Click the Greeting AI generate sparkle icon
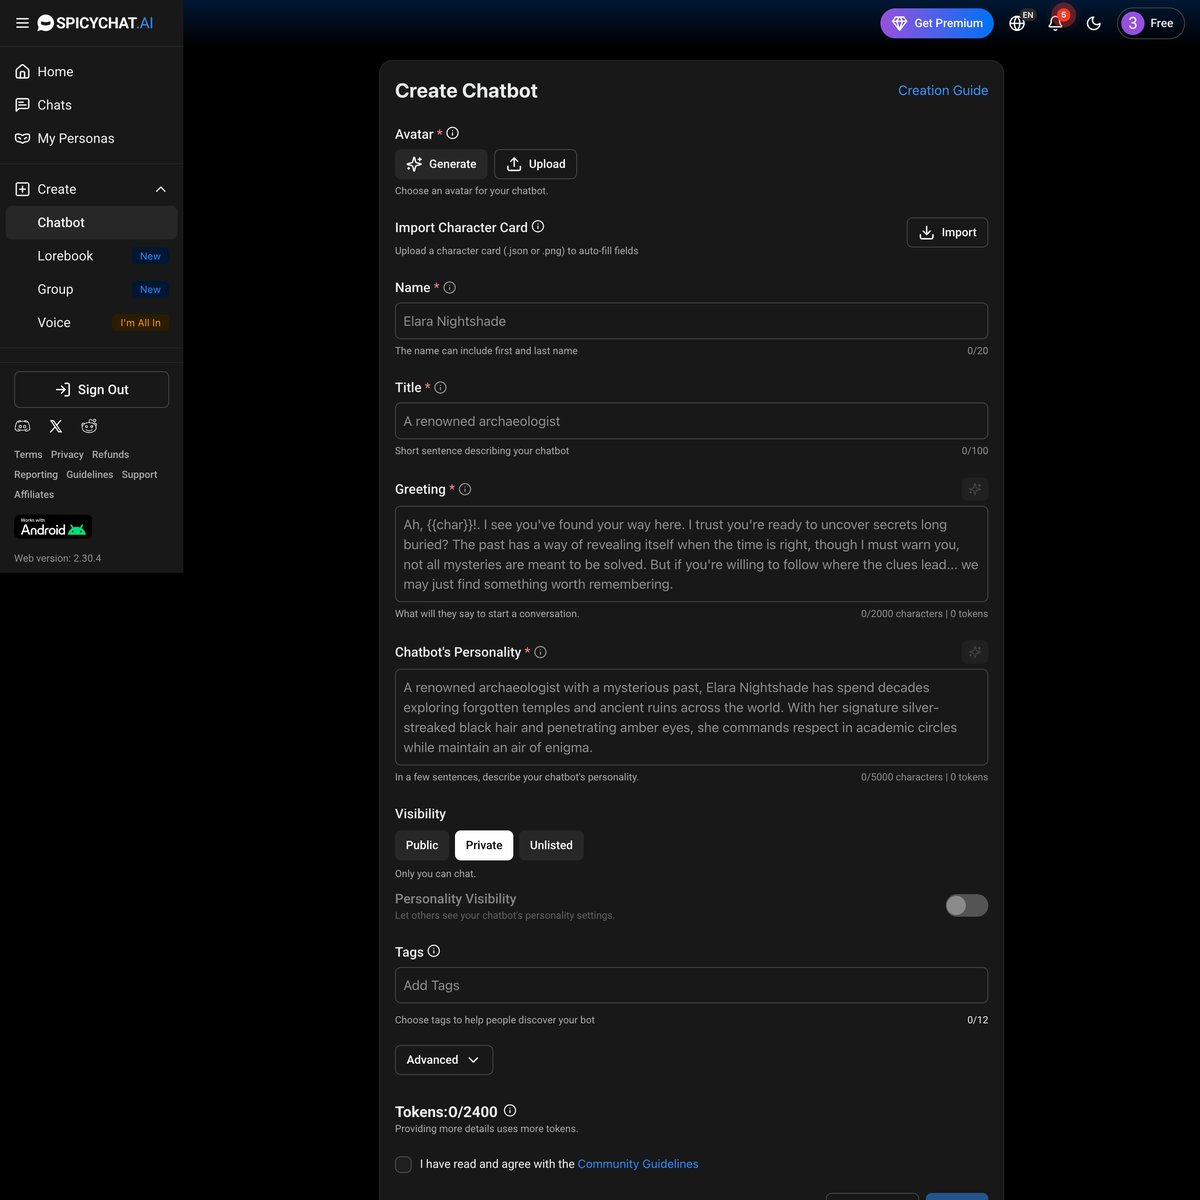 [x=975, y=489]
